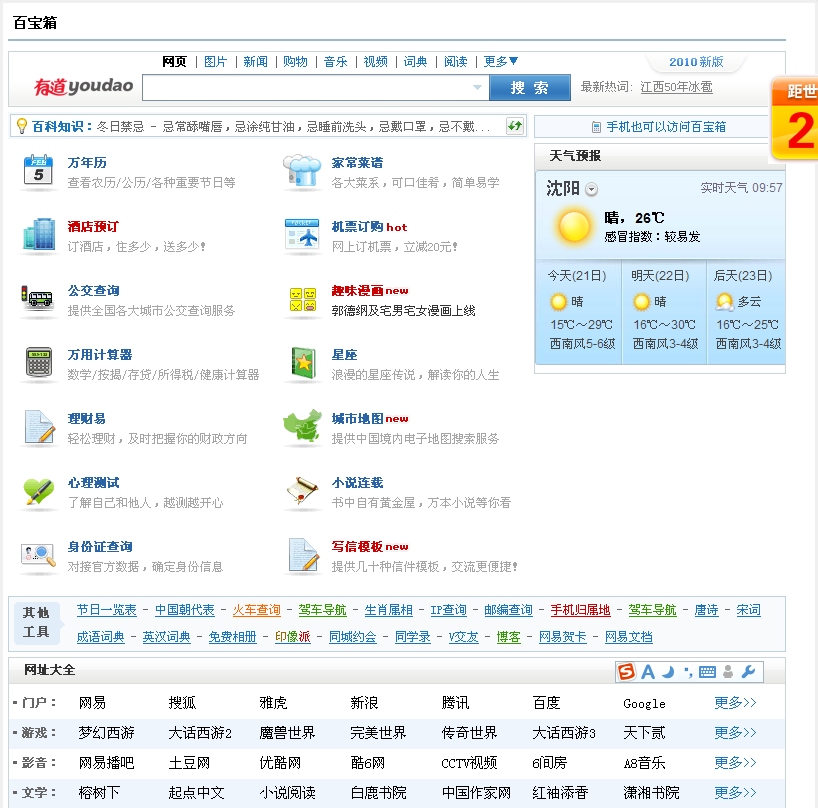Screen dimensions: 818x808
Task: Open the 网易贺卡 link
Action: 562,637
